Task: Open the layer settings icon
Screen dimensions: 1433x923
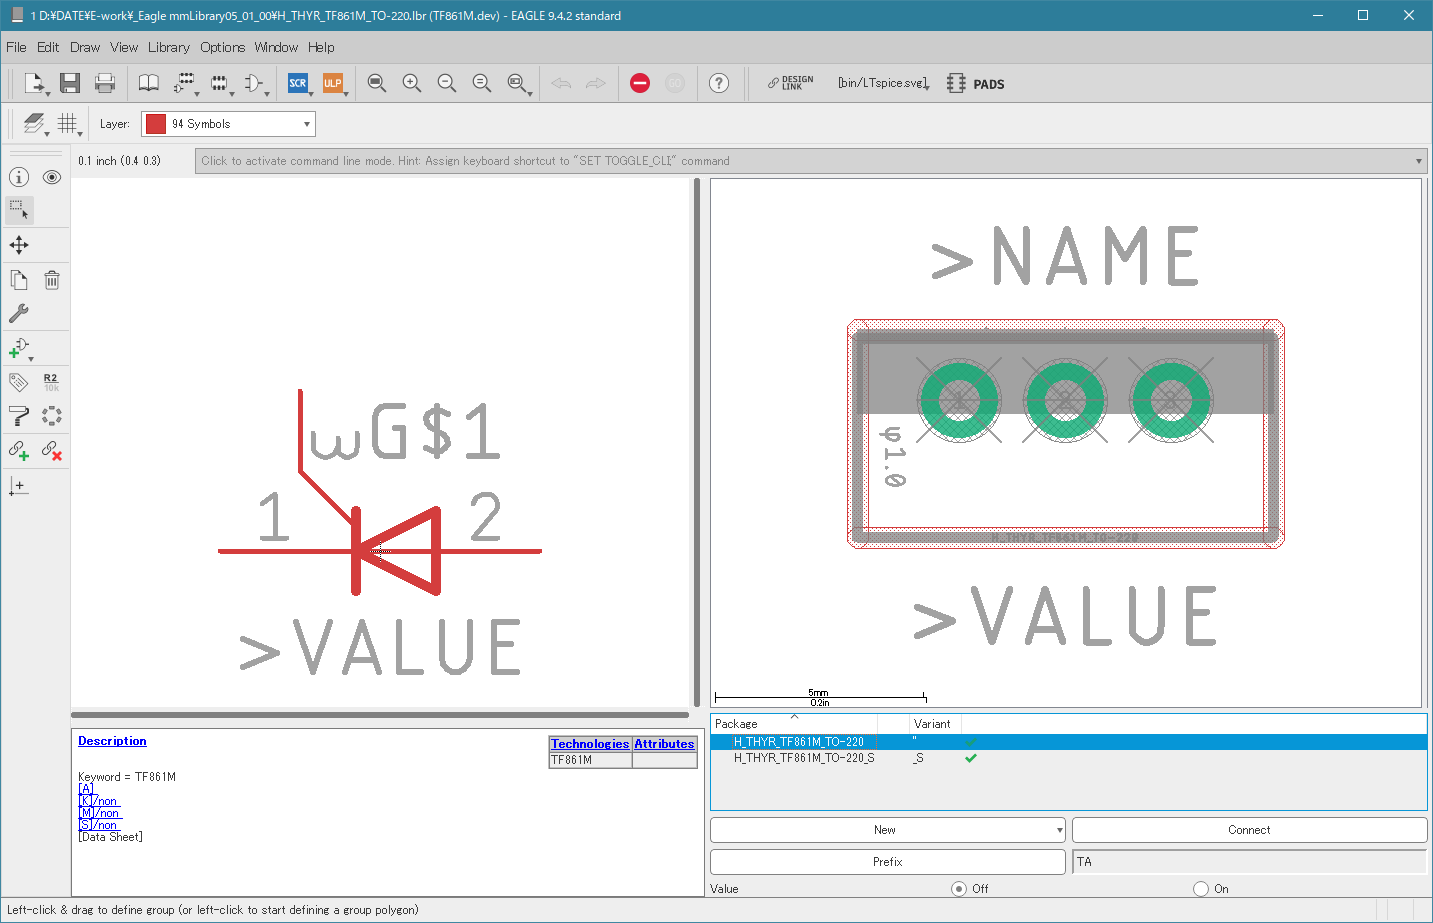Action: [x=34, y=124]
